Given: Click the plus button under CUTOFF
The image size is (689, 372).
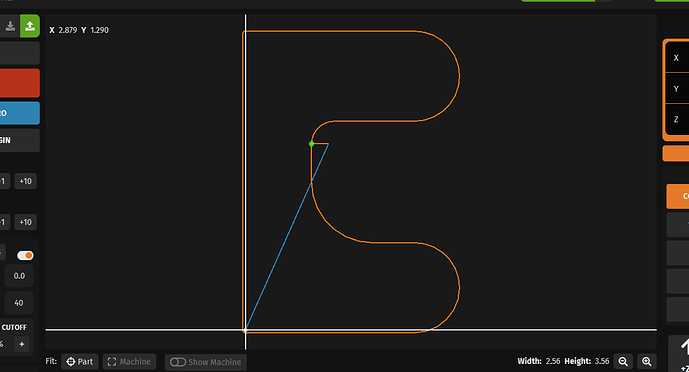Looking at the screenshot, I should [22, 344].
